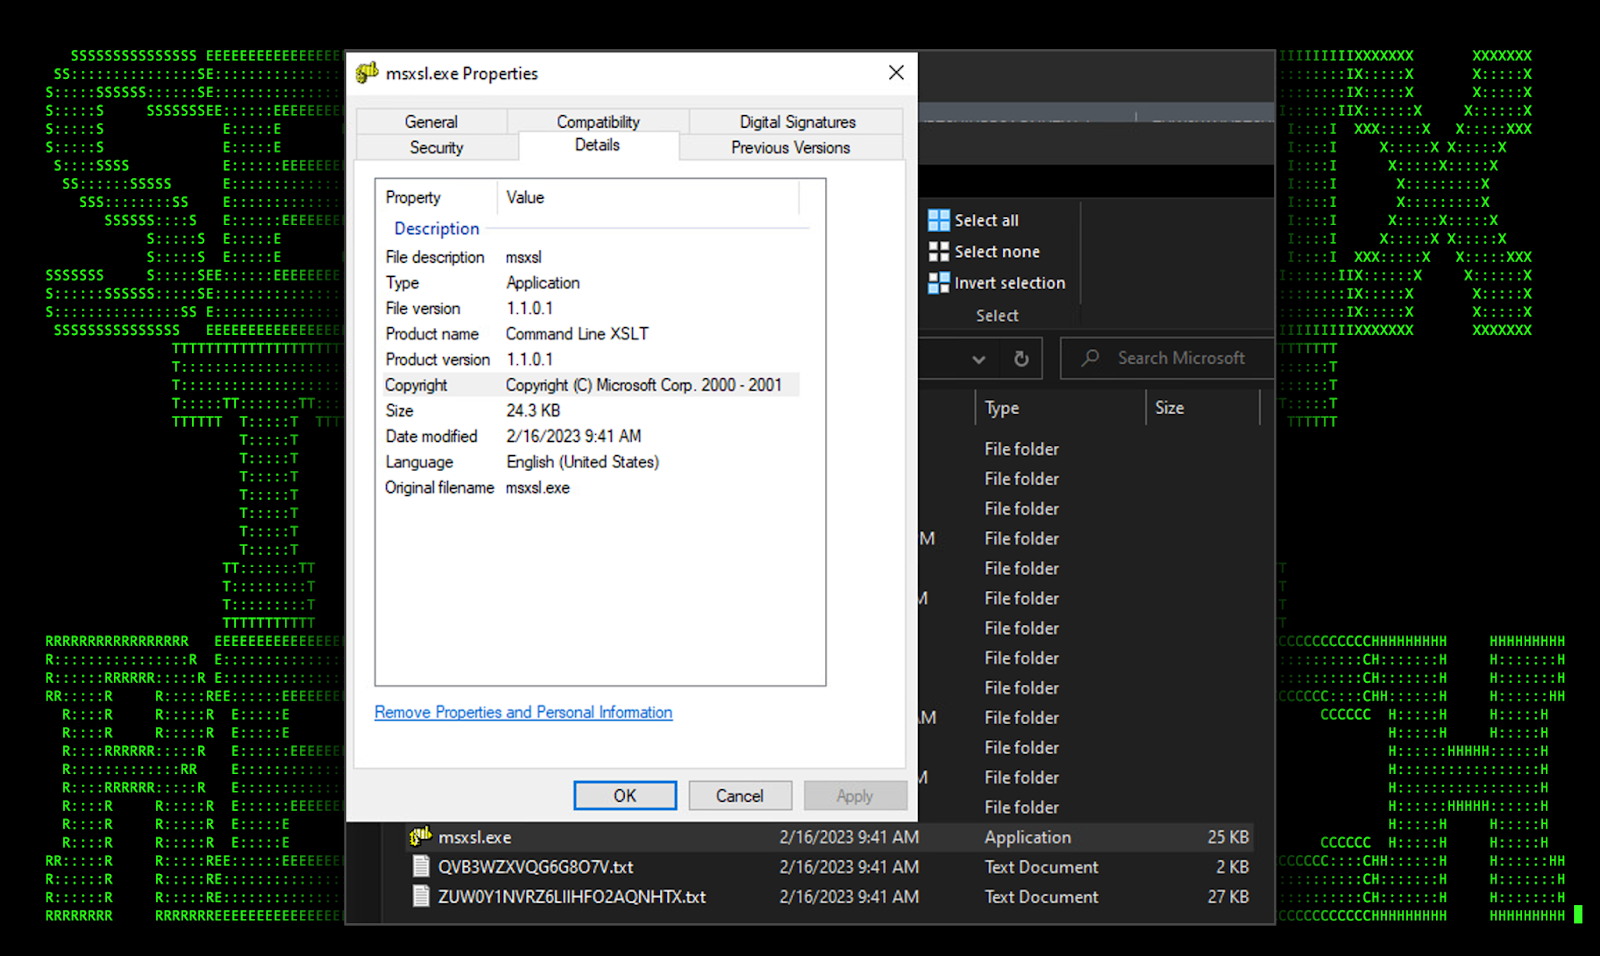Open the Previous Versions tab
1600x956 pixels.
[x=790, y=148]
